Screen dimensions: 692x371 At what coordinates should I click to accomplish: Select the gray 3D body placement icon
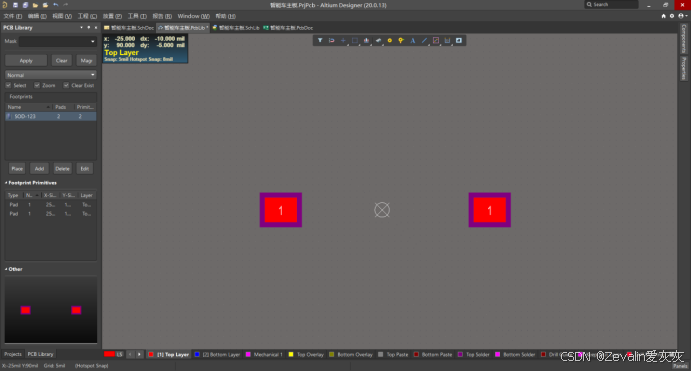point(378,40)
